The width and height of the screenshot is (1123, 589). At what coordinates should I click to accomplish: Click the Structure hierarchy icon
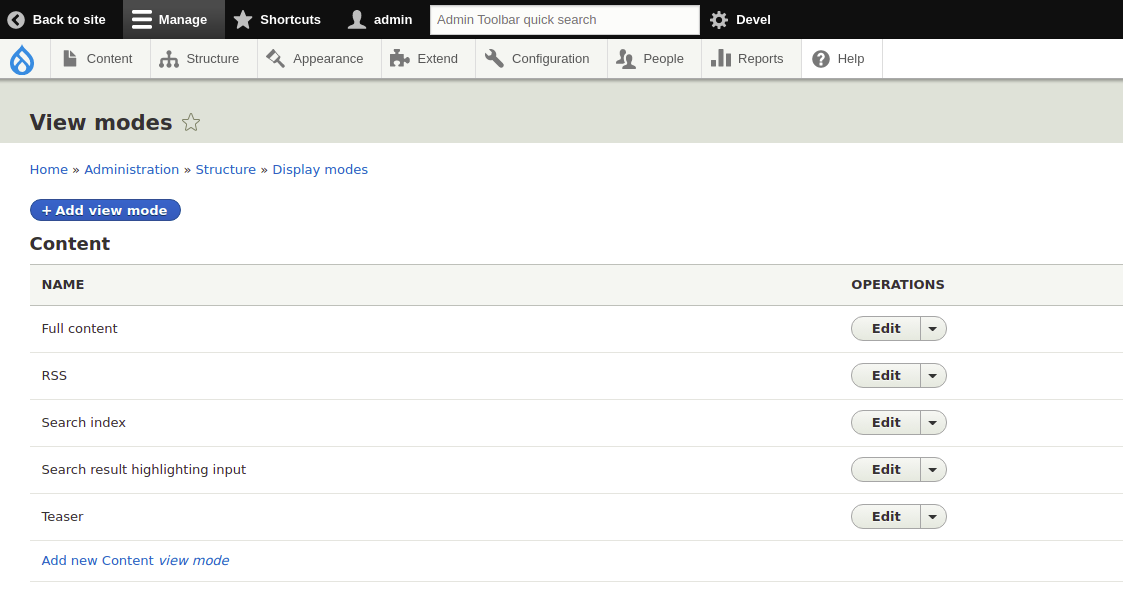point(169,59)
